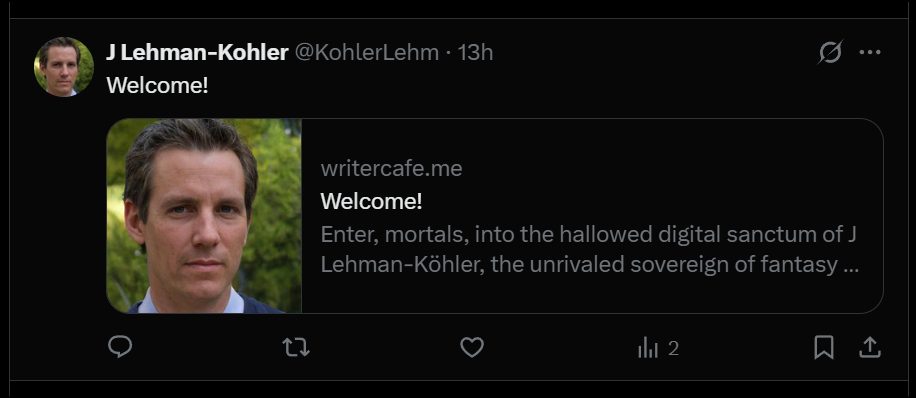
Task: Click the Grok explain-post slashed circle icon
Action: (830, 53)
